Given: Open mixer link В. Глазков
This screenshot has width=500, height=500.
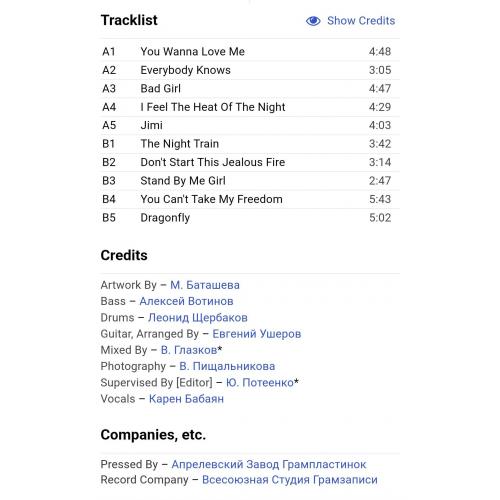Looking at the screenshot, I should [189, 350].
